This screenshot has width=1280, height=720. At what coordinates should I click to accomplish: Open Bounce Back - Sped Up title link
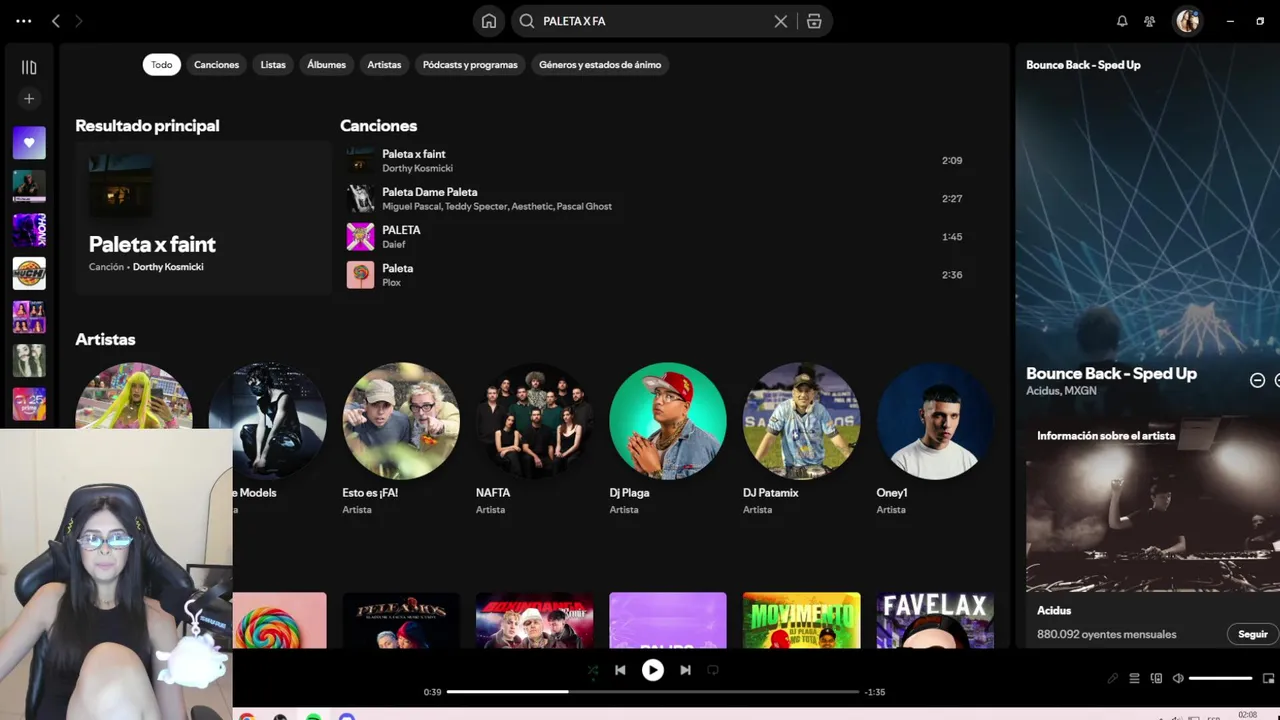tap(1111, 373)
